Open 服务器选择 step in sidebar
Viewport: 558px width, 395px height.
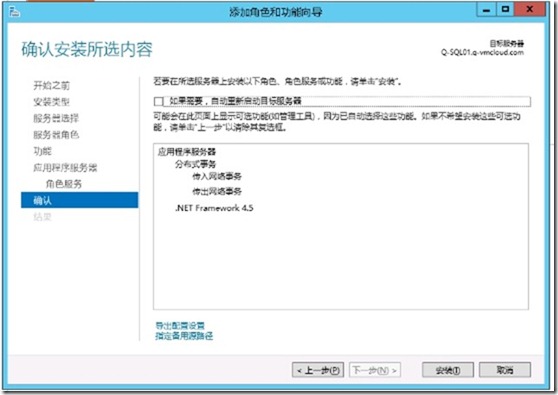coord(56,118)
